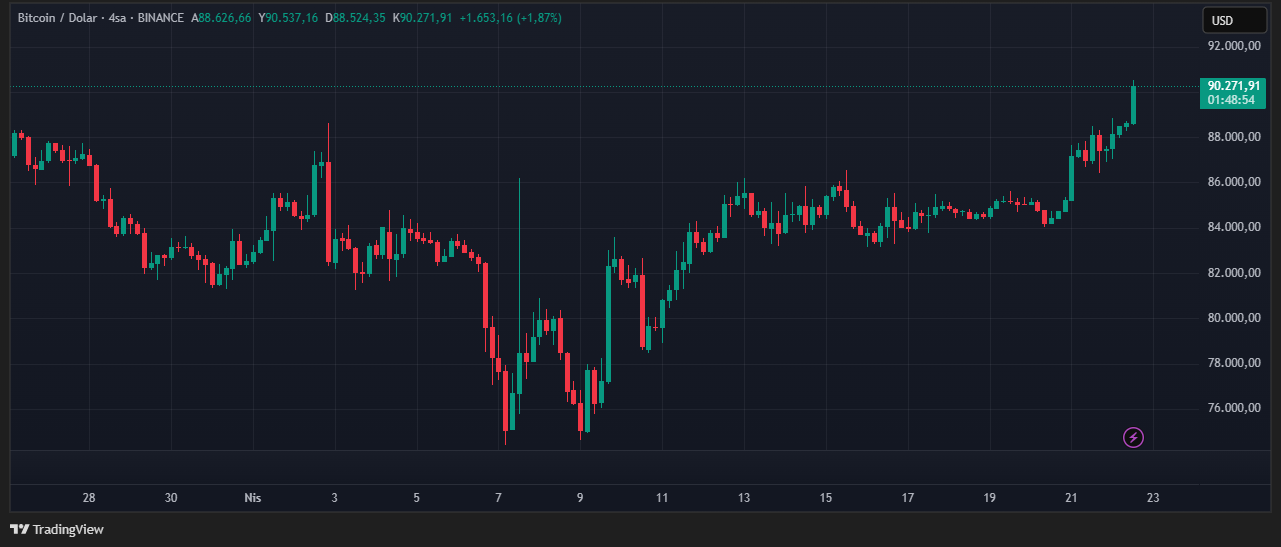Click the BINANCE exchange label in header
Image resolution: width=1281 pixels, height=547 pixels.
click(x=162, y=18)
